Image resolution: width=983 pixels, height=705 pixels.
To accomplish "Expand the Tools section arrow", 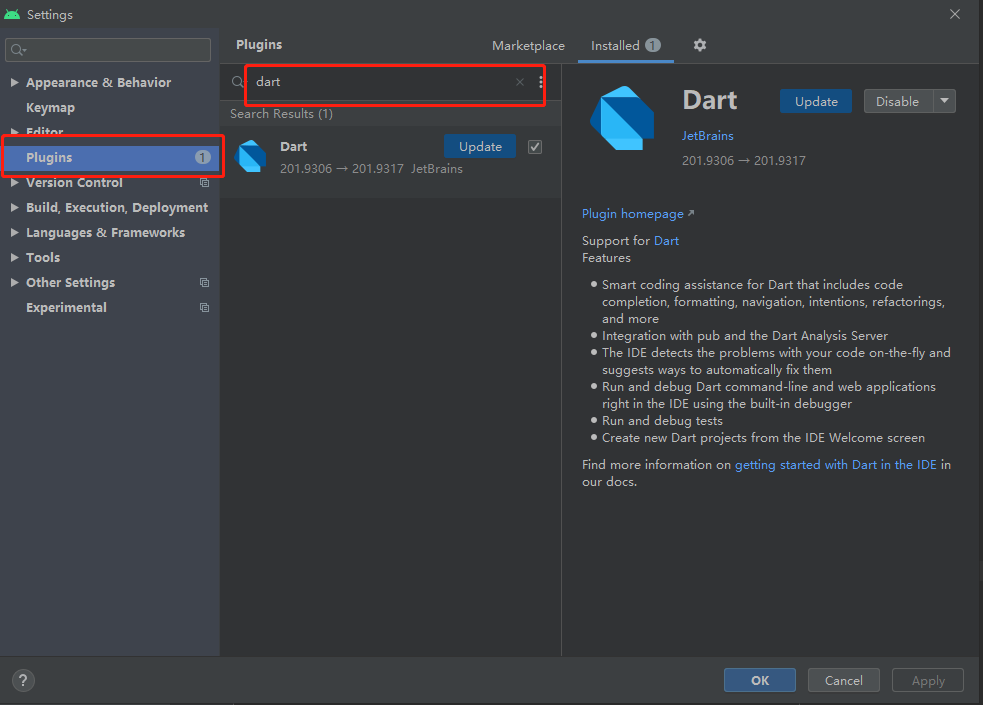I will click(x=14, y=258).
